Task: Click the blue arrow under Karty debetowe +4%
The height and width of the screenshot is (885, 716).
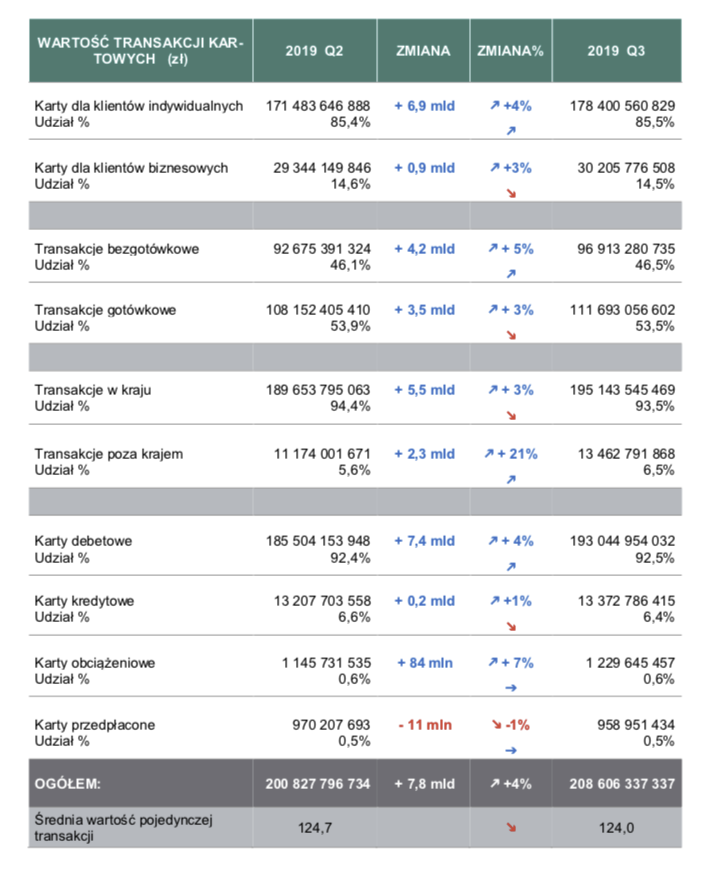Action: tap(511, 566)
